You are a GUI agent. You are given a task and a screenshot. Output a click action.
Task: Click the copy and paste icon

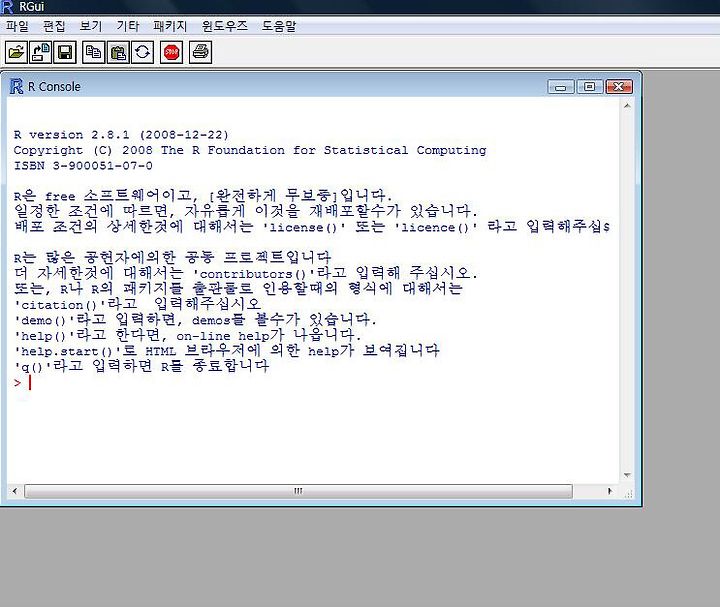click(x=142, y=52)
